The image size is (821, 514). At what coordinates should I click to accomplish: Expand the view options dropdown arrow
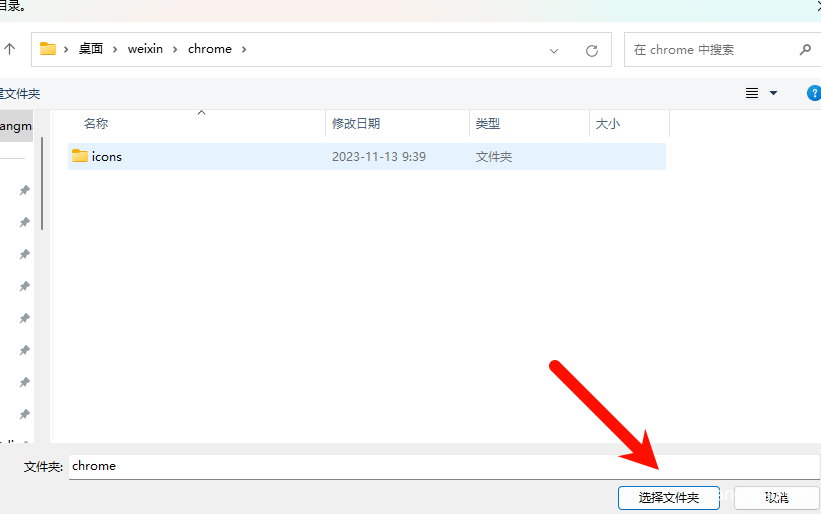(773, 93)
